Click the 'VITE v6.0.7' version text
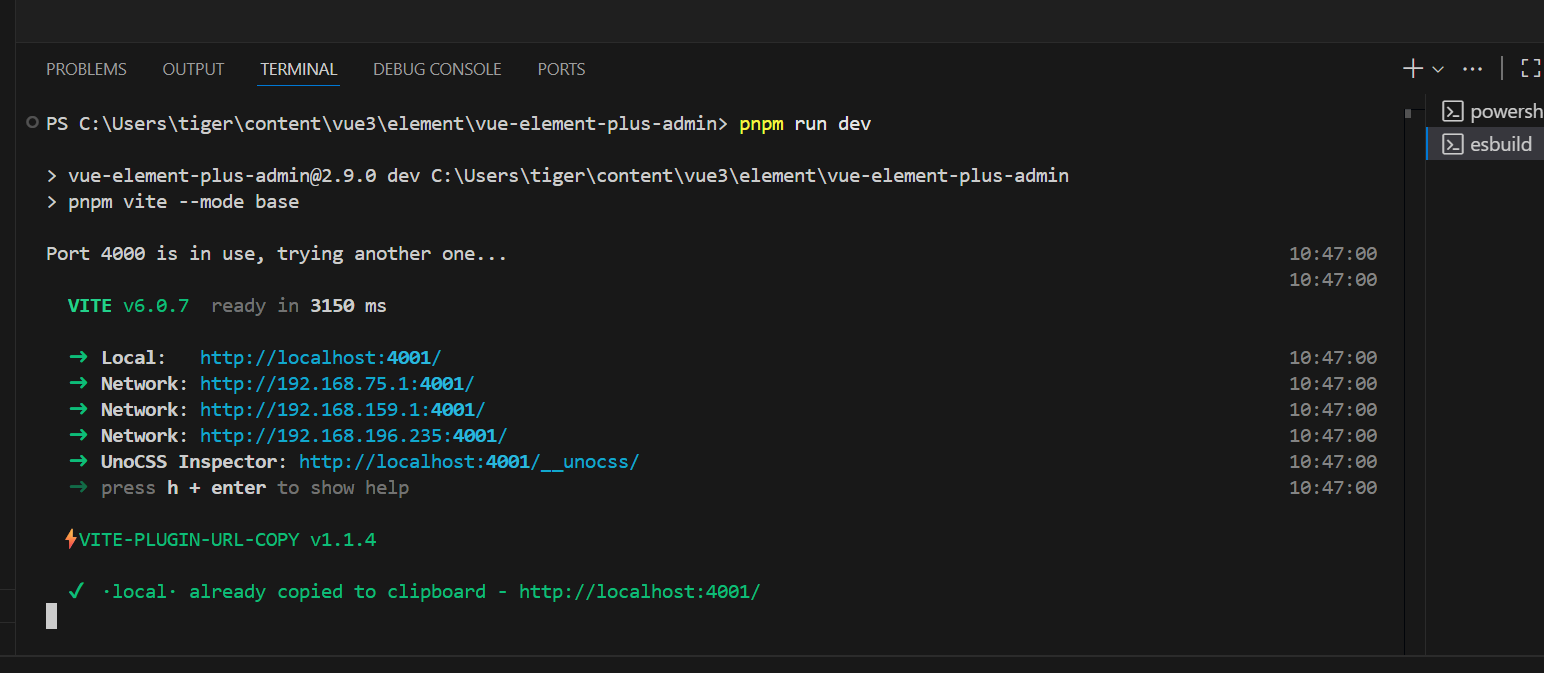Screen dimensions: 1544x673 128,305
